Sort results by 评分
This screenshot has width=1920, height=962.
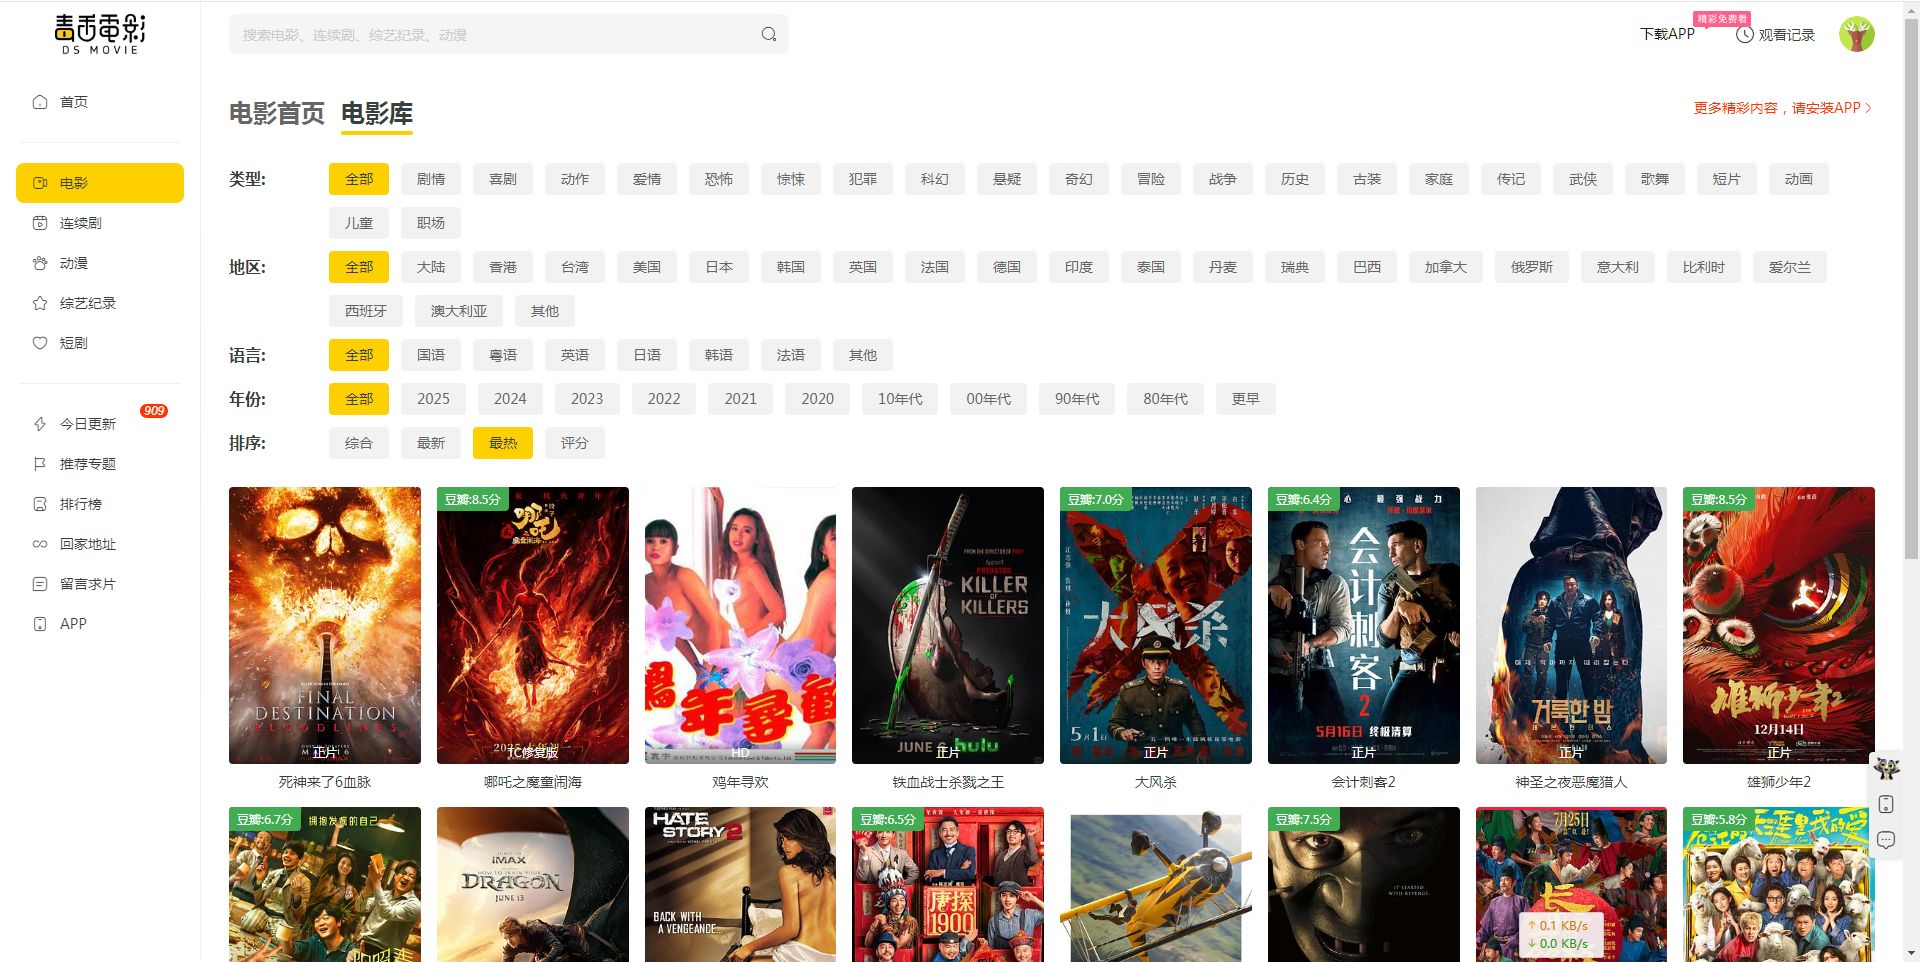click(574, 443)
